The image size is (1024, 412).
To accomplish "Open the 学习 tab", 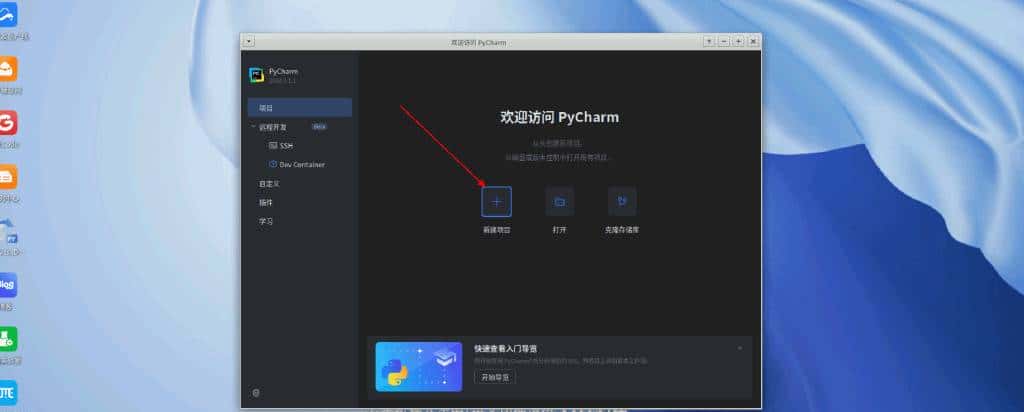I will pyautogui.click(x=266, y=221).
